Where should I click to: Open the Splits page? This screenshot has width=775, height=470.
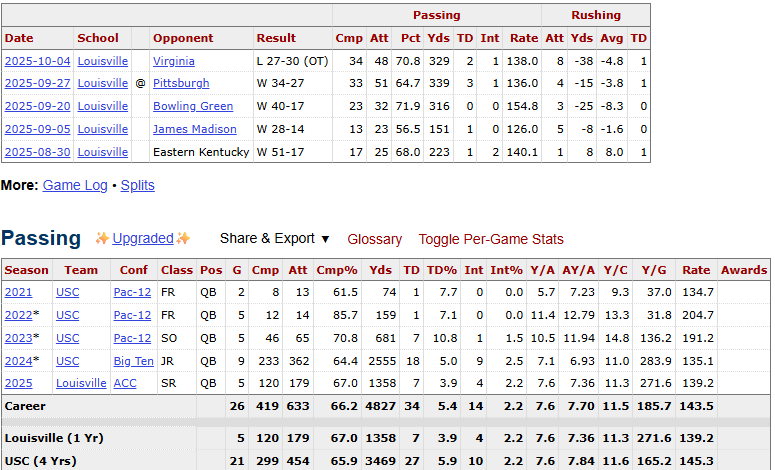pos(137,185)
